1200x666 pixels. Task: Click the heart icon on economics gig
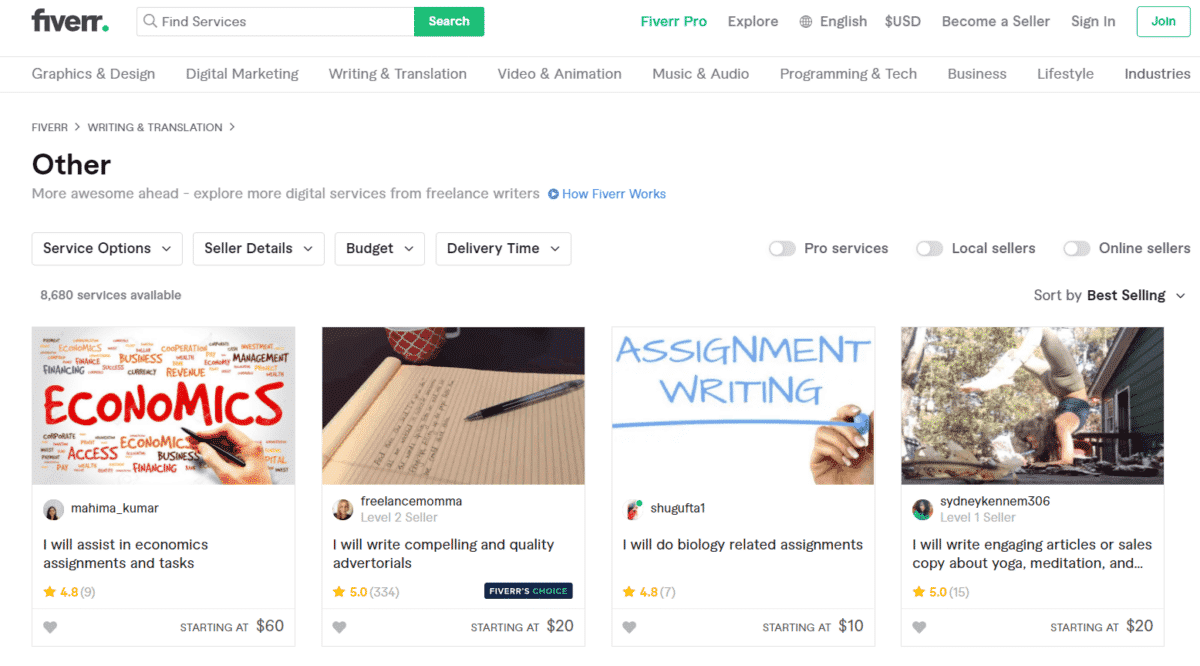pos(50,627)
